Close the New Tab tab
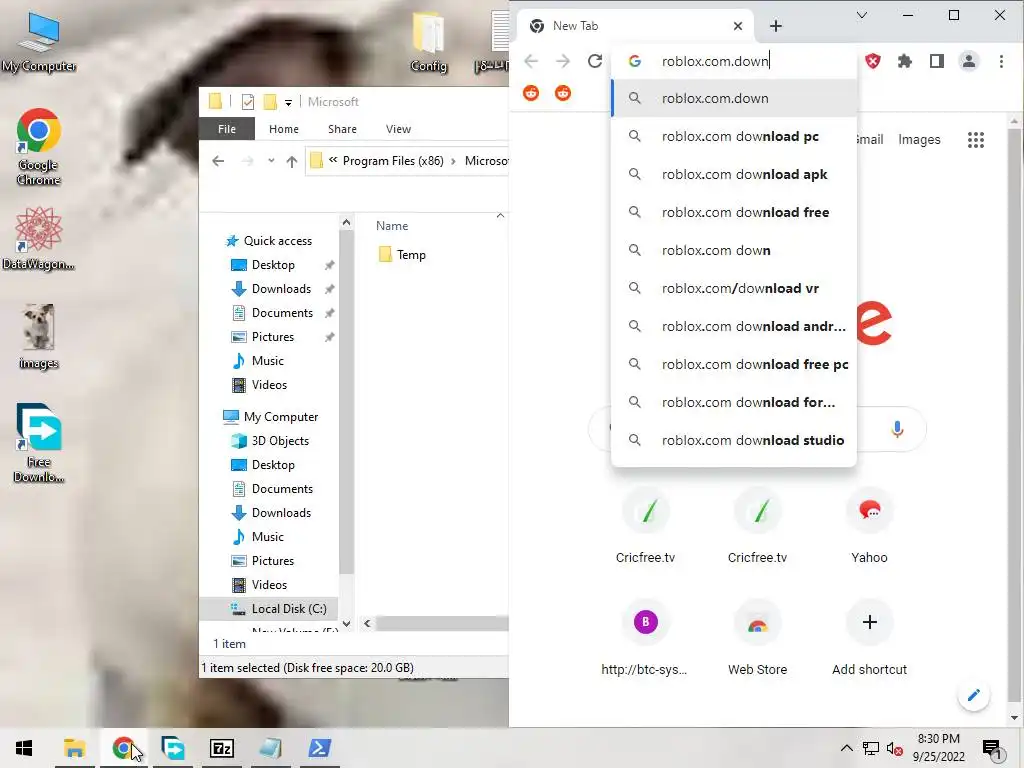 click(738, 26)
